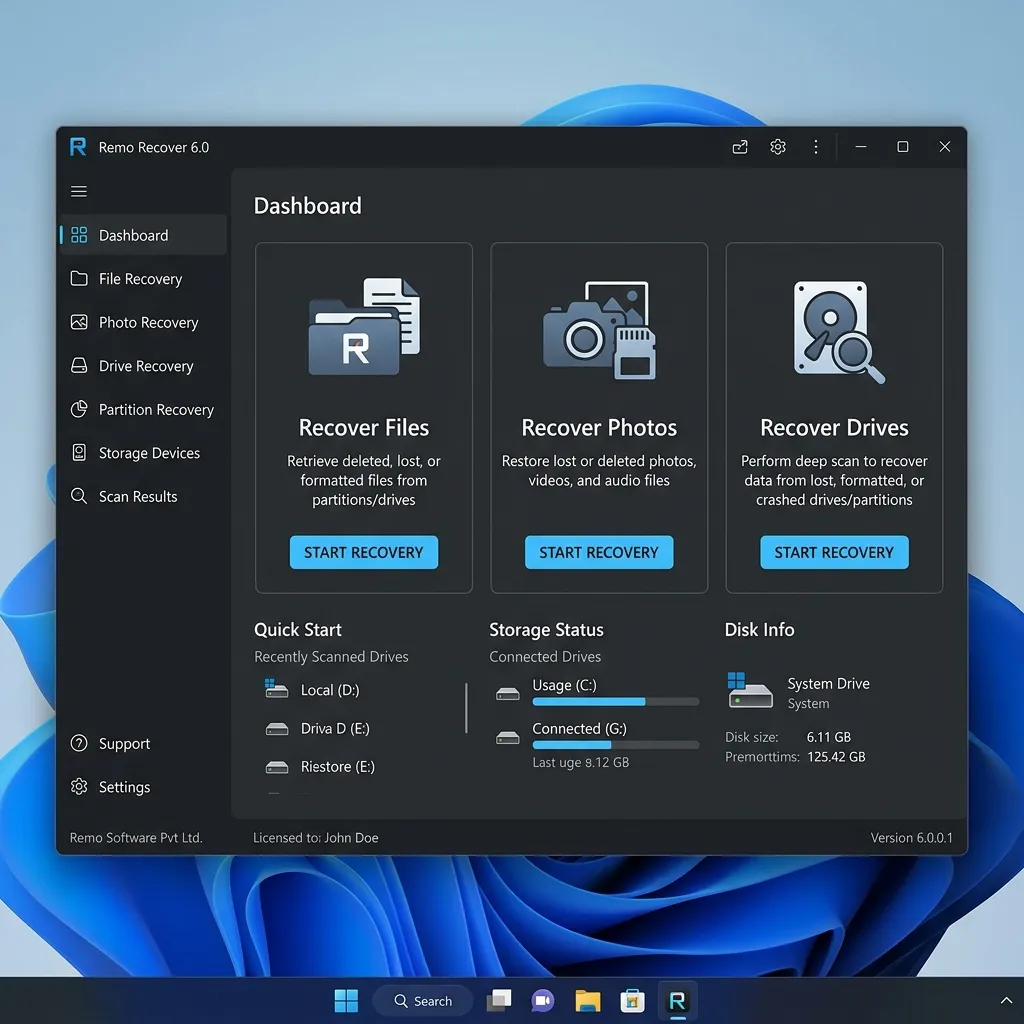The width and height of the screenshot is (1024, 1024).
Task: Show hidden icons via the taskbar chevron
Action: (x=1006, y=1000)
